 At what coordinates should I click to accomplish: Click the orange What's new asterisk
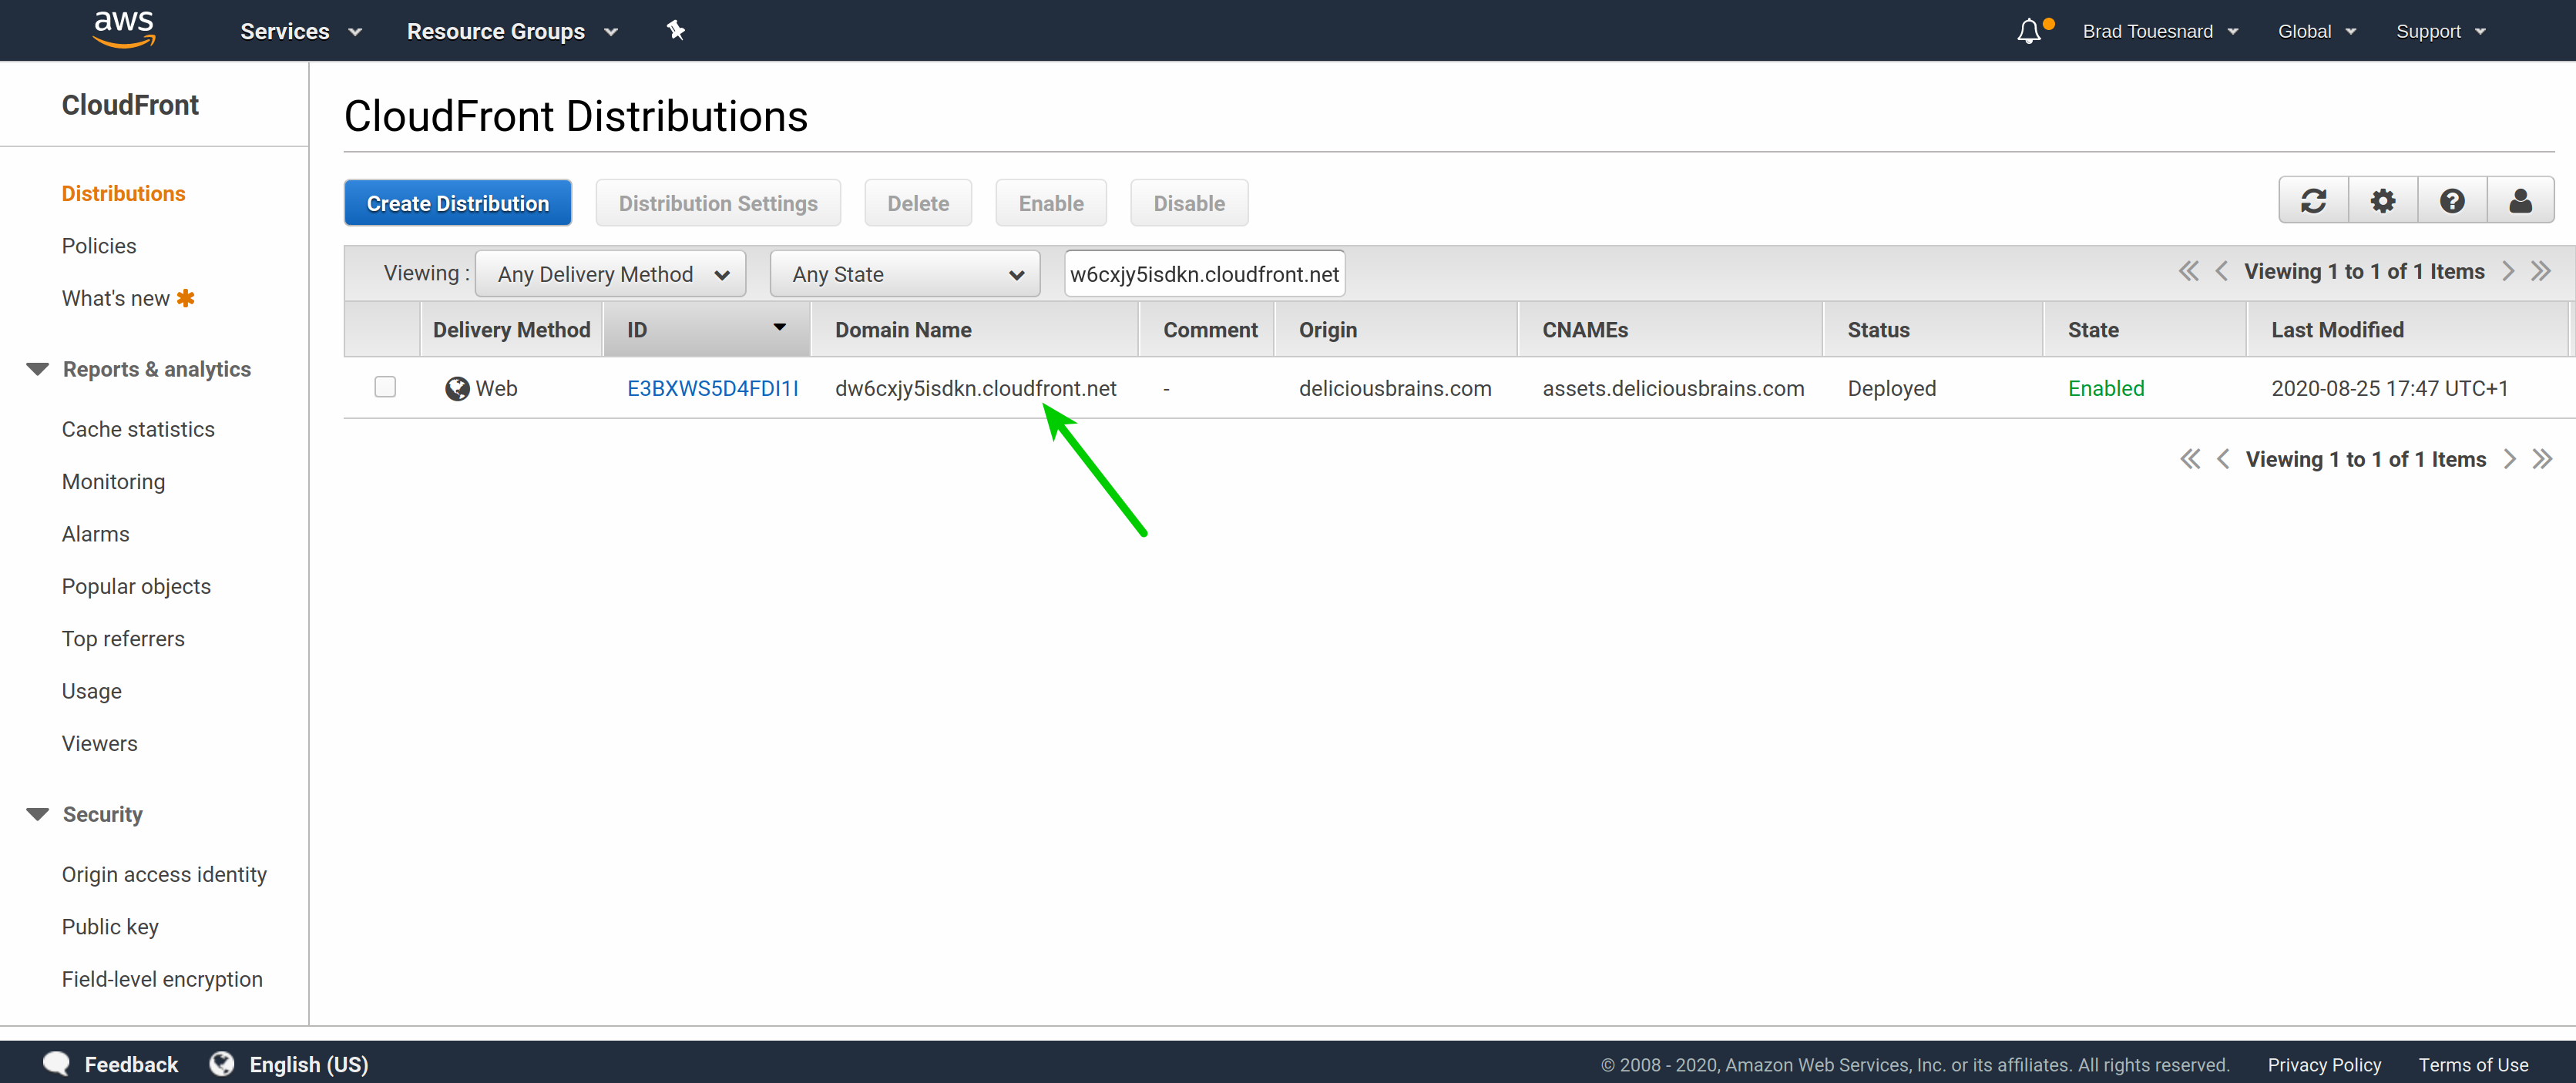click(x=186, y=298)
